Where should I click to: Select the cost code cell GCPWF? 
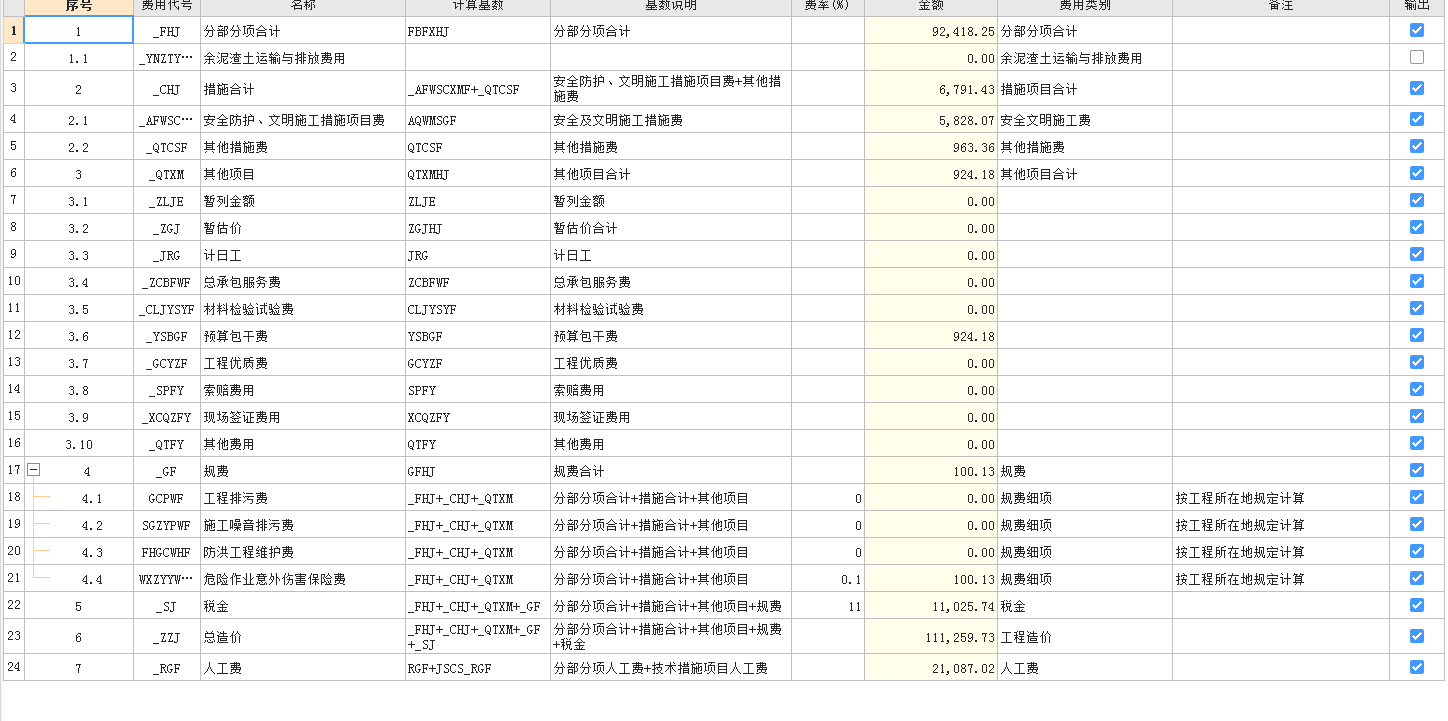[167, 498]
